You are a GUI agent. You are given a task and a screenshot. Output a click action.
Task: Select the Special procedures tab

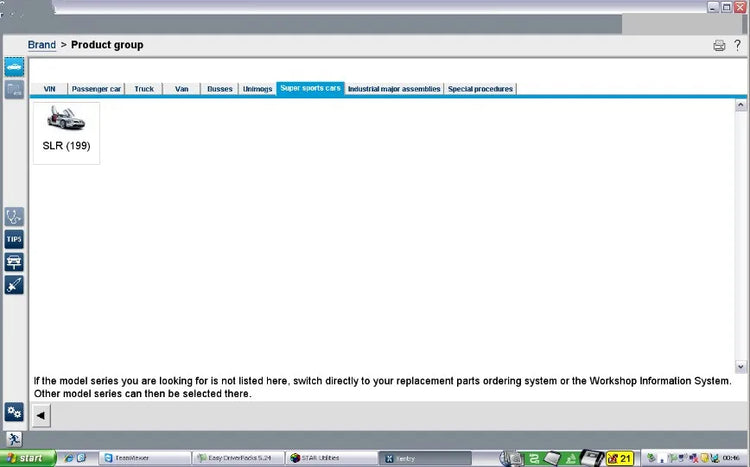tap(480, 89)
